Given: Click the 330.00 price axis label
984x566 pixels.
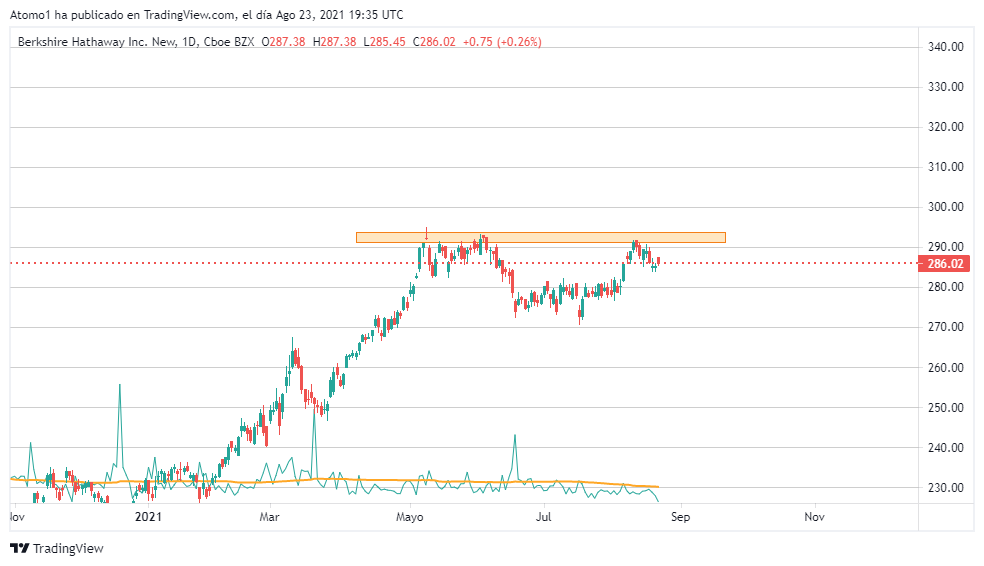Looking at the screenshot, I should point(946,87).
